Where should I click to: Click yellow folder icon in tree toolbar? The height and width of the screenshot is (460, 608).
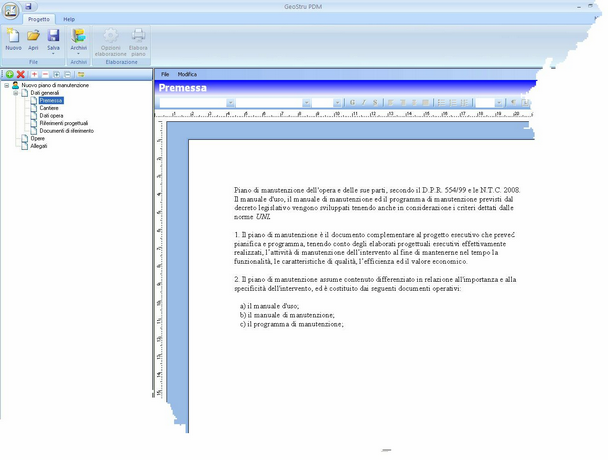tap(81, 74)
